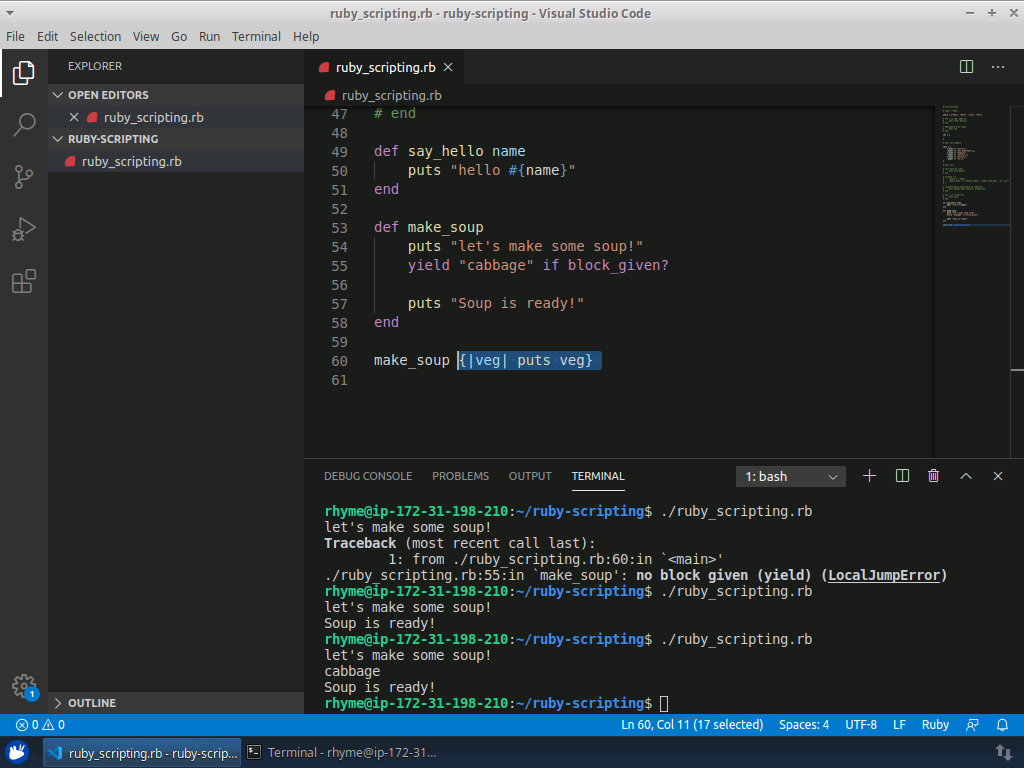This screenshot has height=768, width=1024.
Task: Open the notifications bell in status bar
Action: (1002, 725)
